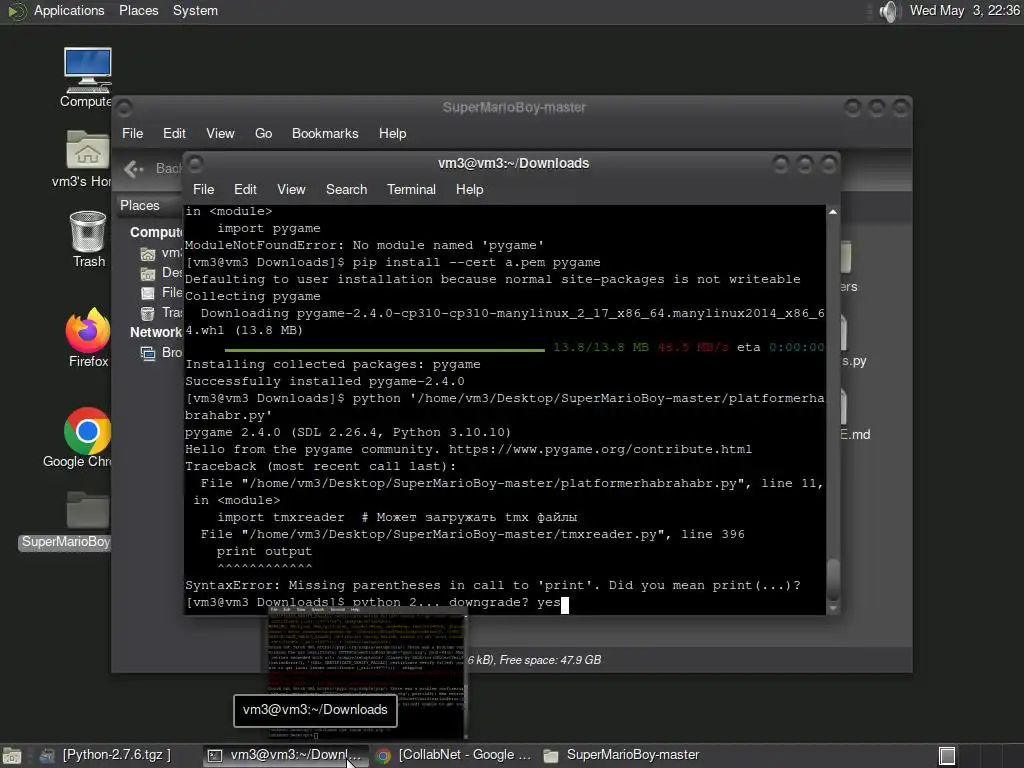Viewport: 1024px width, 768px height.
Task: Open terminal File menu
Action: coord(203,189)
